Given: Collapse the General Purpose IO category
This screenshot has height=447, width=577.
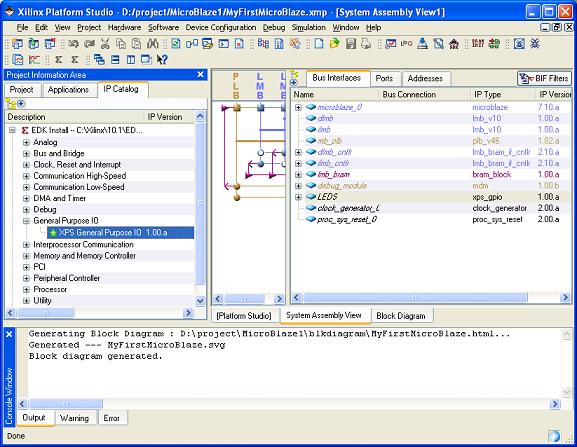Looking at the screenshot, I should tap(26, 221).
